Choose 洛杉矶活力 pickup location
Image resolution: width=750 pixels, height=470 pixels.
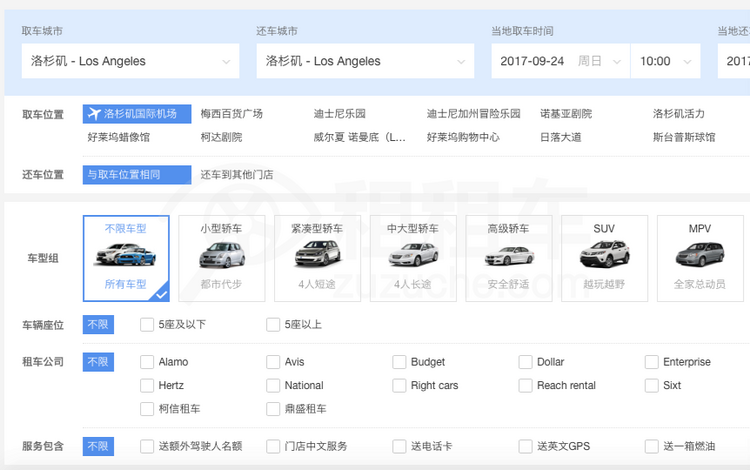pyautogui.click(x=679, y=114)
